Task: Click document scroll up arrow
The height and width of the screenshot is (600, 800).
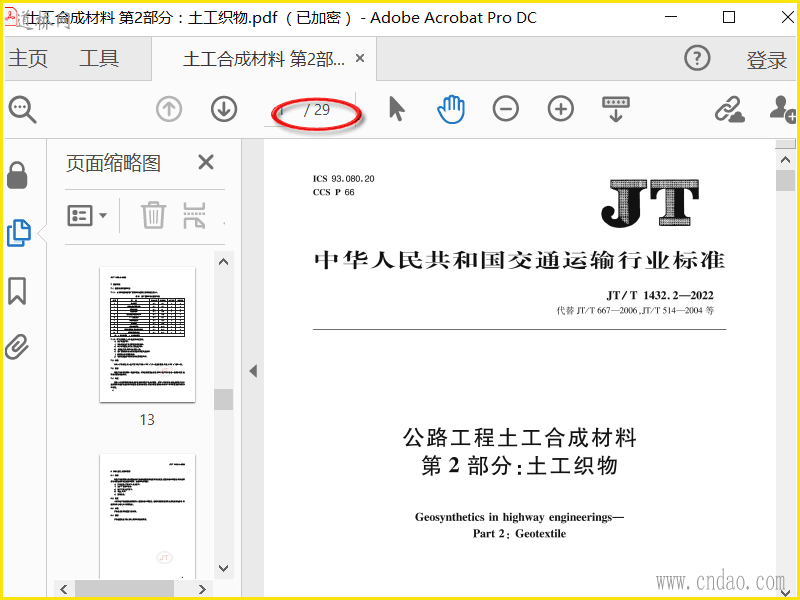Action: 785,160
